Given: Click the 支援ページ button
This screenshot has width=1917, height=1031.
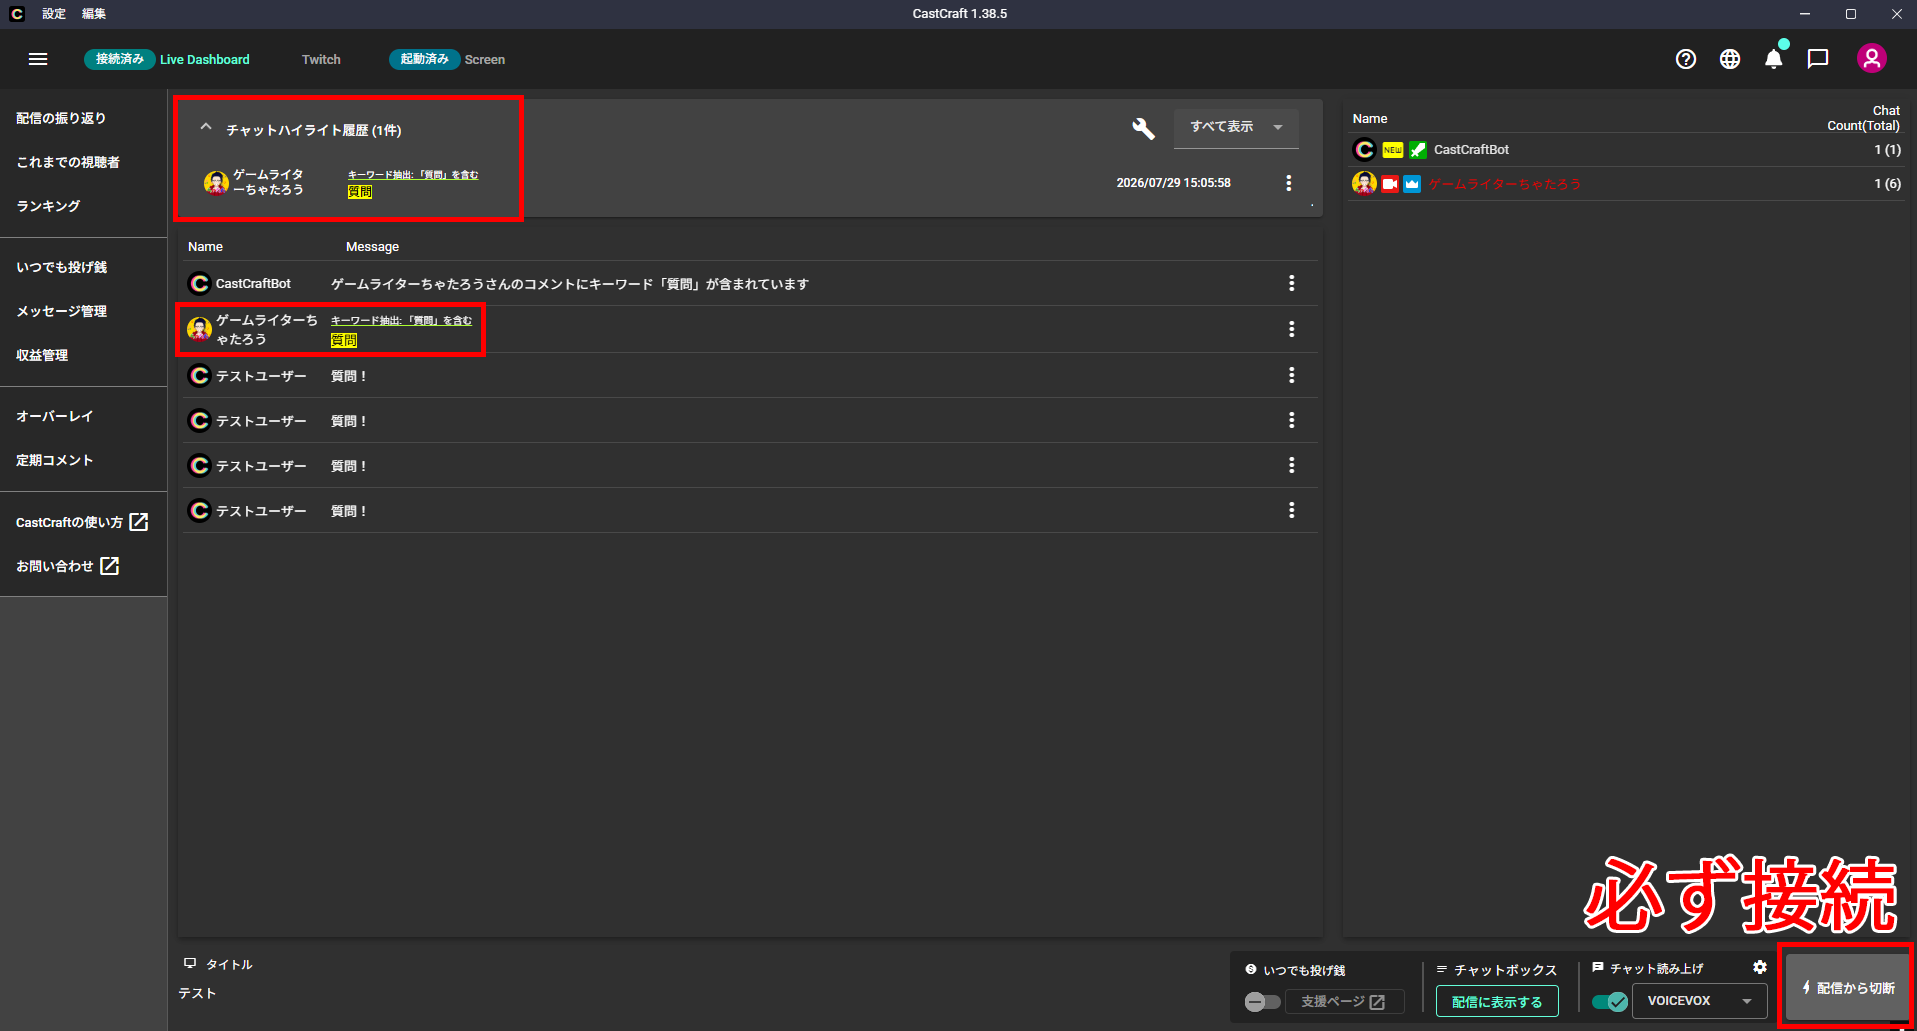Looking at the screenshot, I should coord(1345,1001).
